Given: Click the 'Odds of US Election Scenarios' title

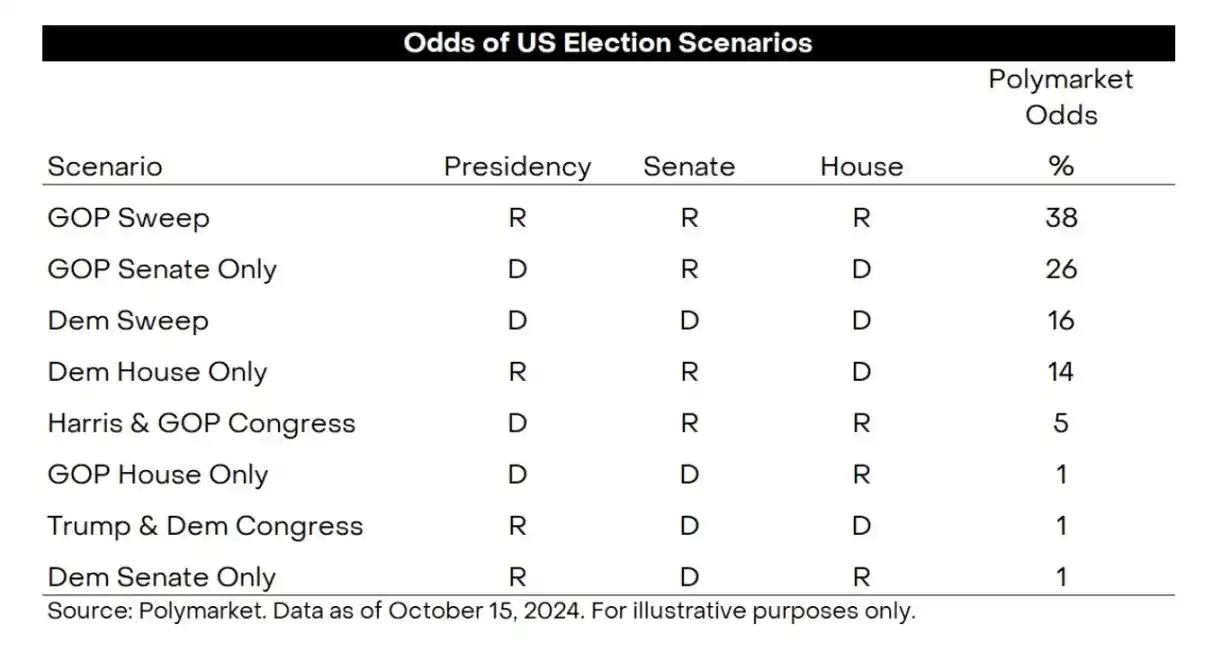Looking at the screenshot, I should pos(607,43).
